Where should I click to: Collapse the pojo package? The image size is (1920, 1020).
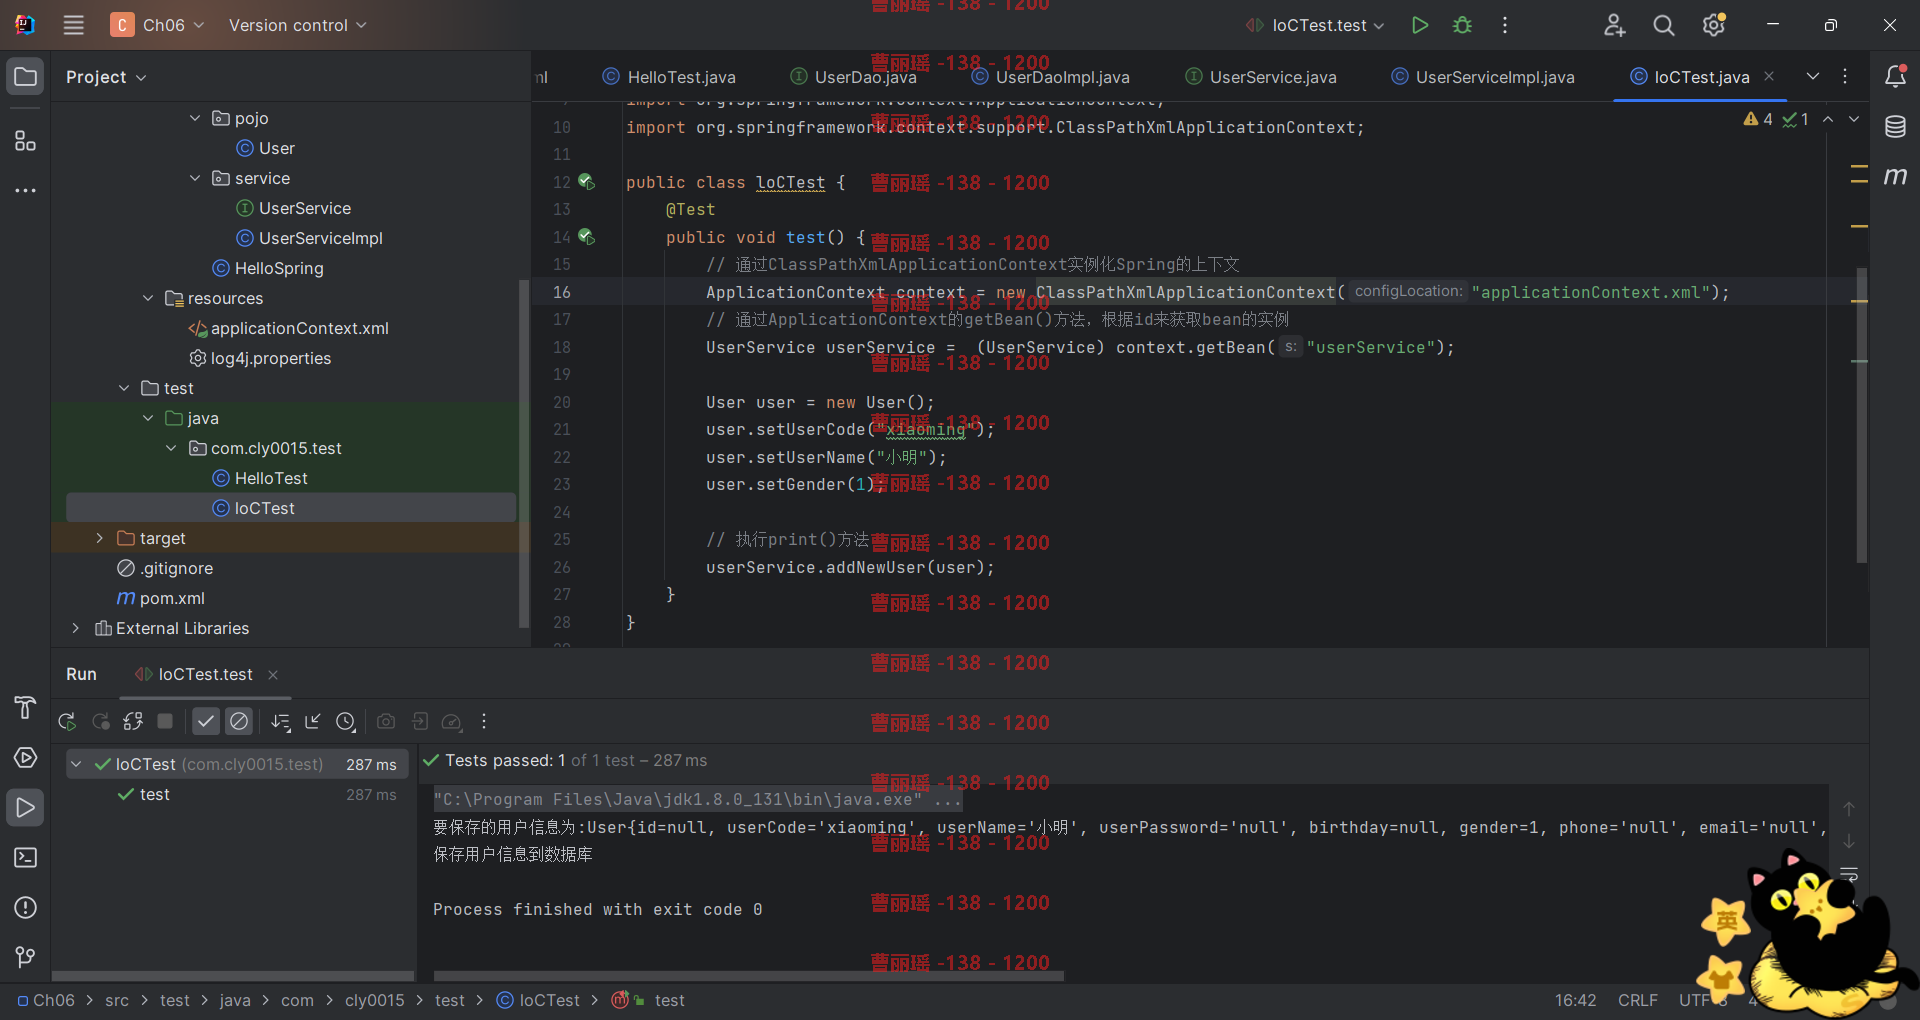point(195,118)
